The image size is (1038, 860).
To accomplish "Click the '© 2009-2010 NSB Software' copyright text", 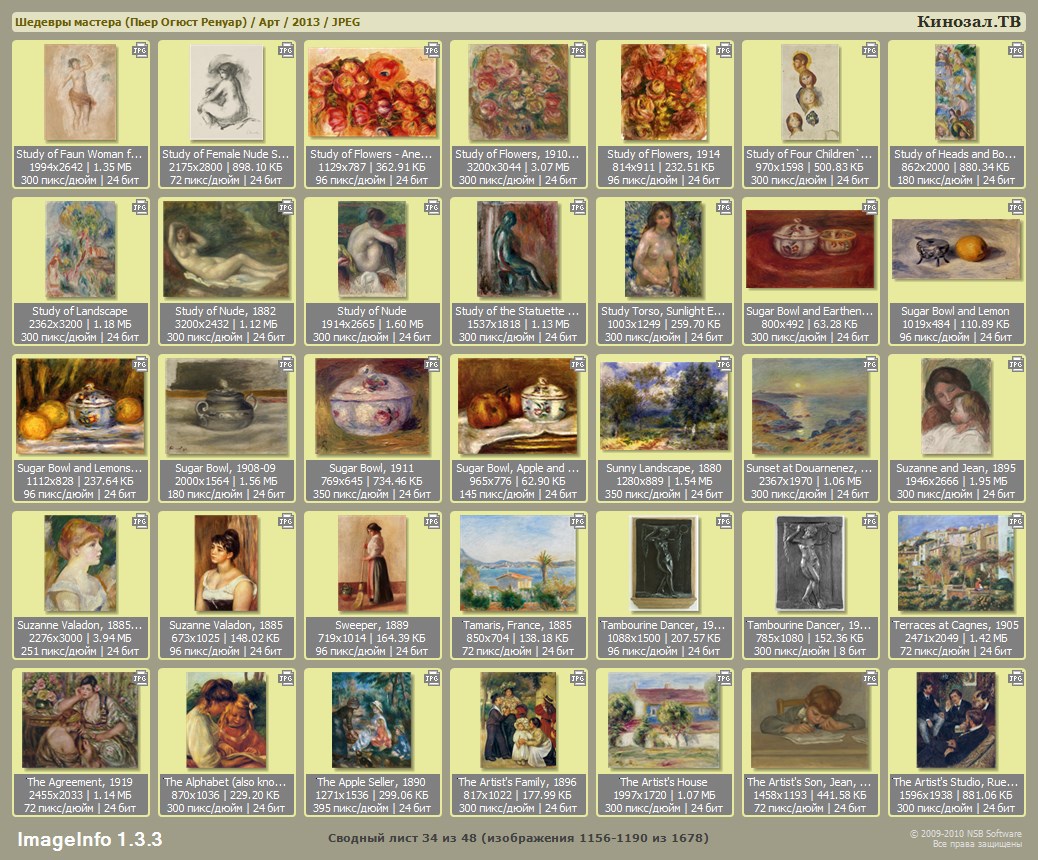I will pos(966,834).
